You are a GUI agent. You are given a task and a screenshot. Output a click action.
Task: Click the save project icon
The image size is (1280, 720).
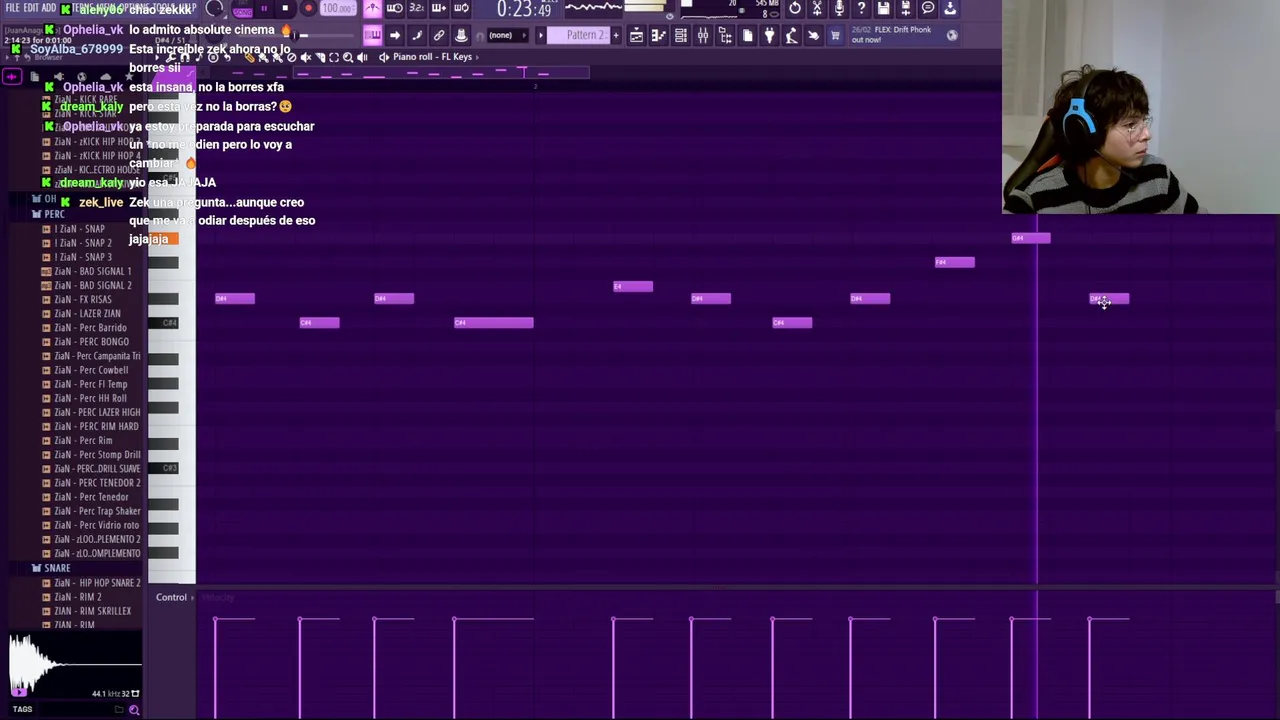pyautogui.click(x=883, y=9)
